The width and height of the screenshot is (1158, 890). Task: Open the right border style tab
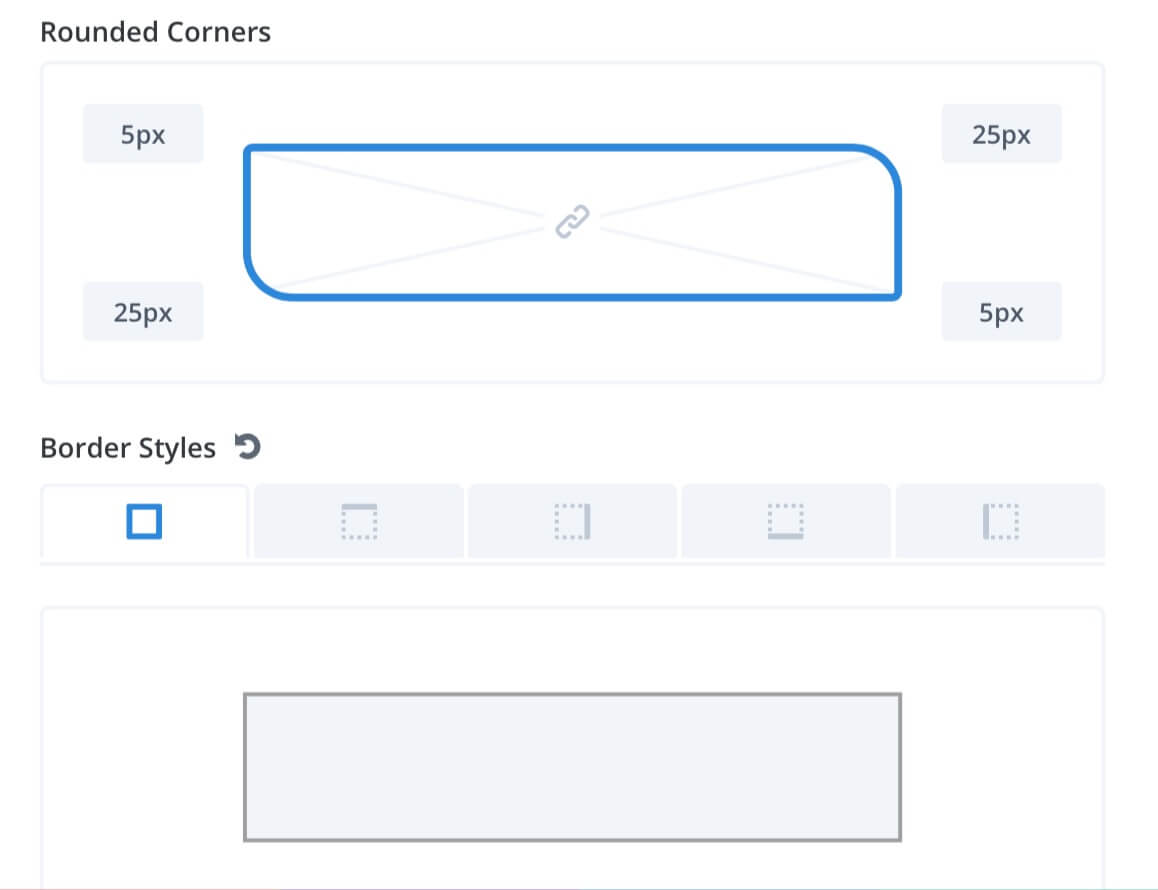(572, 521)
